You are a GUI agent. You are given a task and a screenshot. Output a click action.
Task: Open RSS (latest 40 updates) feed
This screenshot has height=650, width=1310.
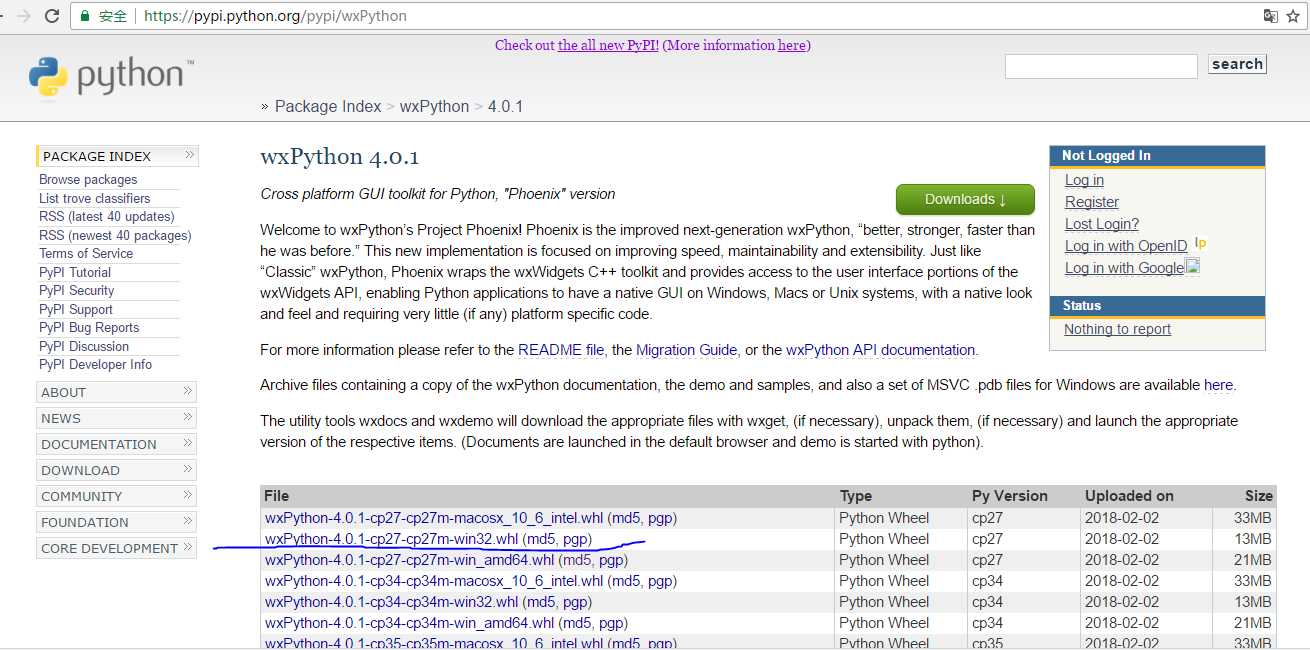[x=107, y=216]
